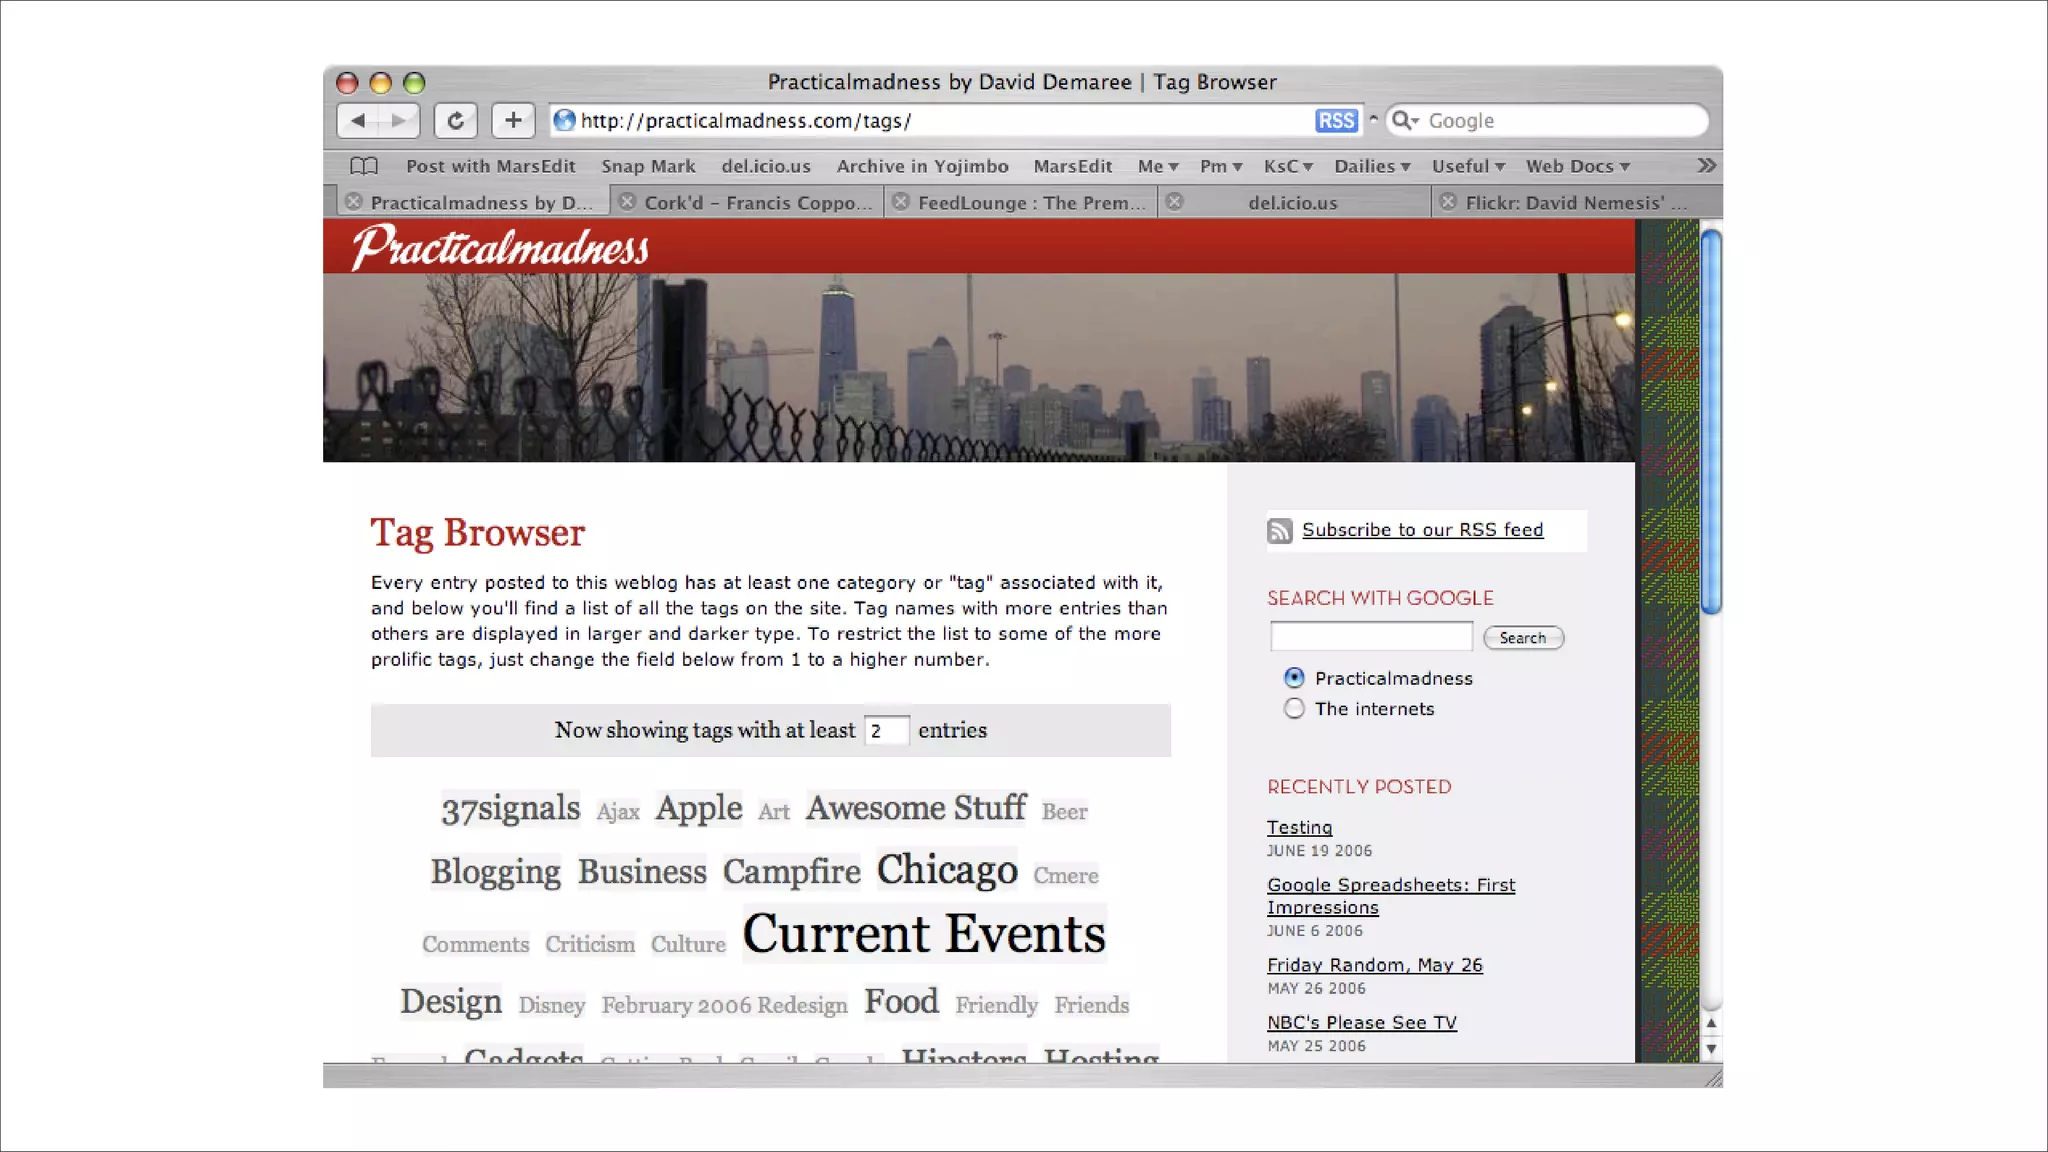The width and height of the screenshot is (2048, 1152).
Task: Open the bookmarks library book icon
Action: pyautogui.click(x=364, y=166)
